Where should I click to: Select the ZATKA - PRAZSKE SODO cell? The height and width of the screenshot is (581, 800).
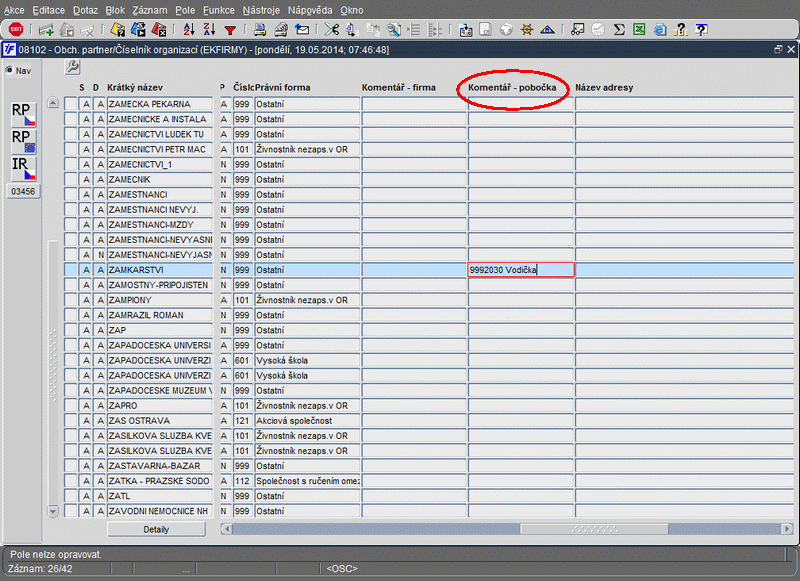pos(160,481)
